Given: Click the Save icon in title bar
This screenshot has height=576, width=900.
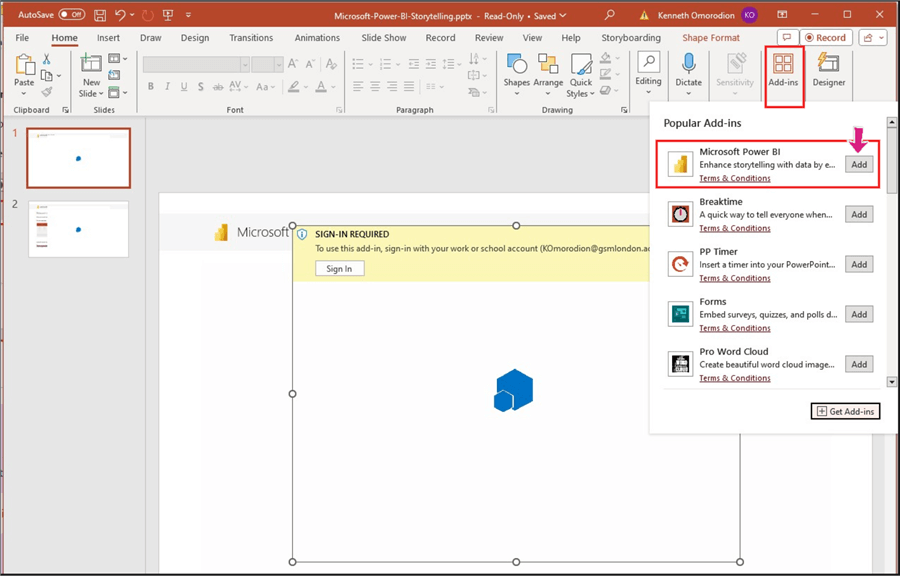Looking at the screenshot, I should (98, 15).
